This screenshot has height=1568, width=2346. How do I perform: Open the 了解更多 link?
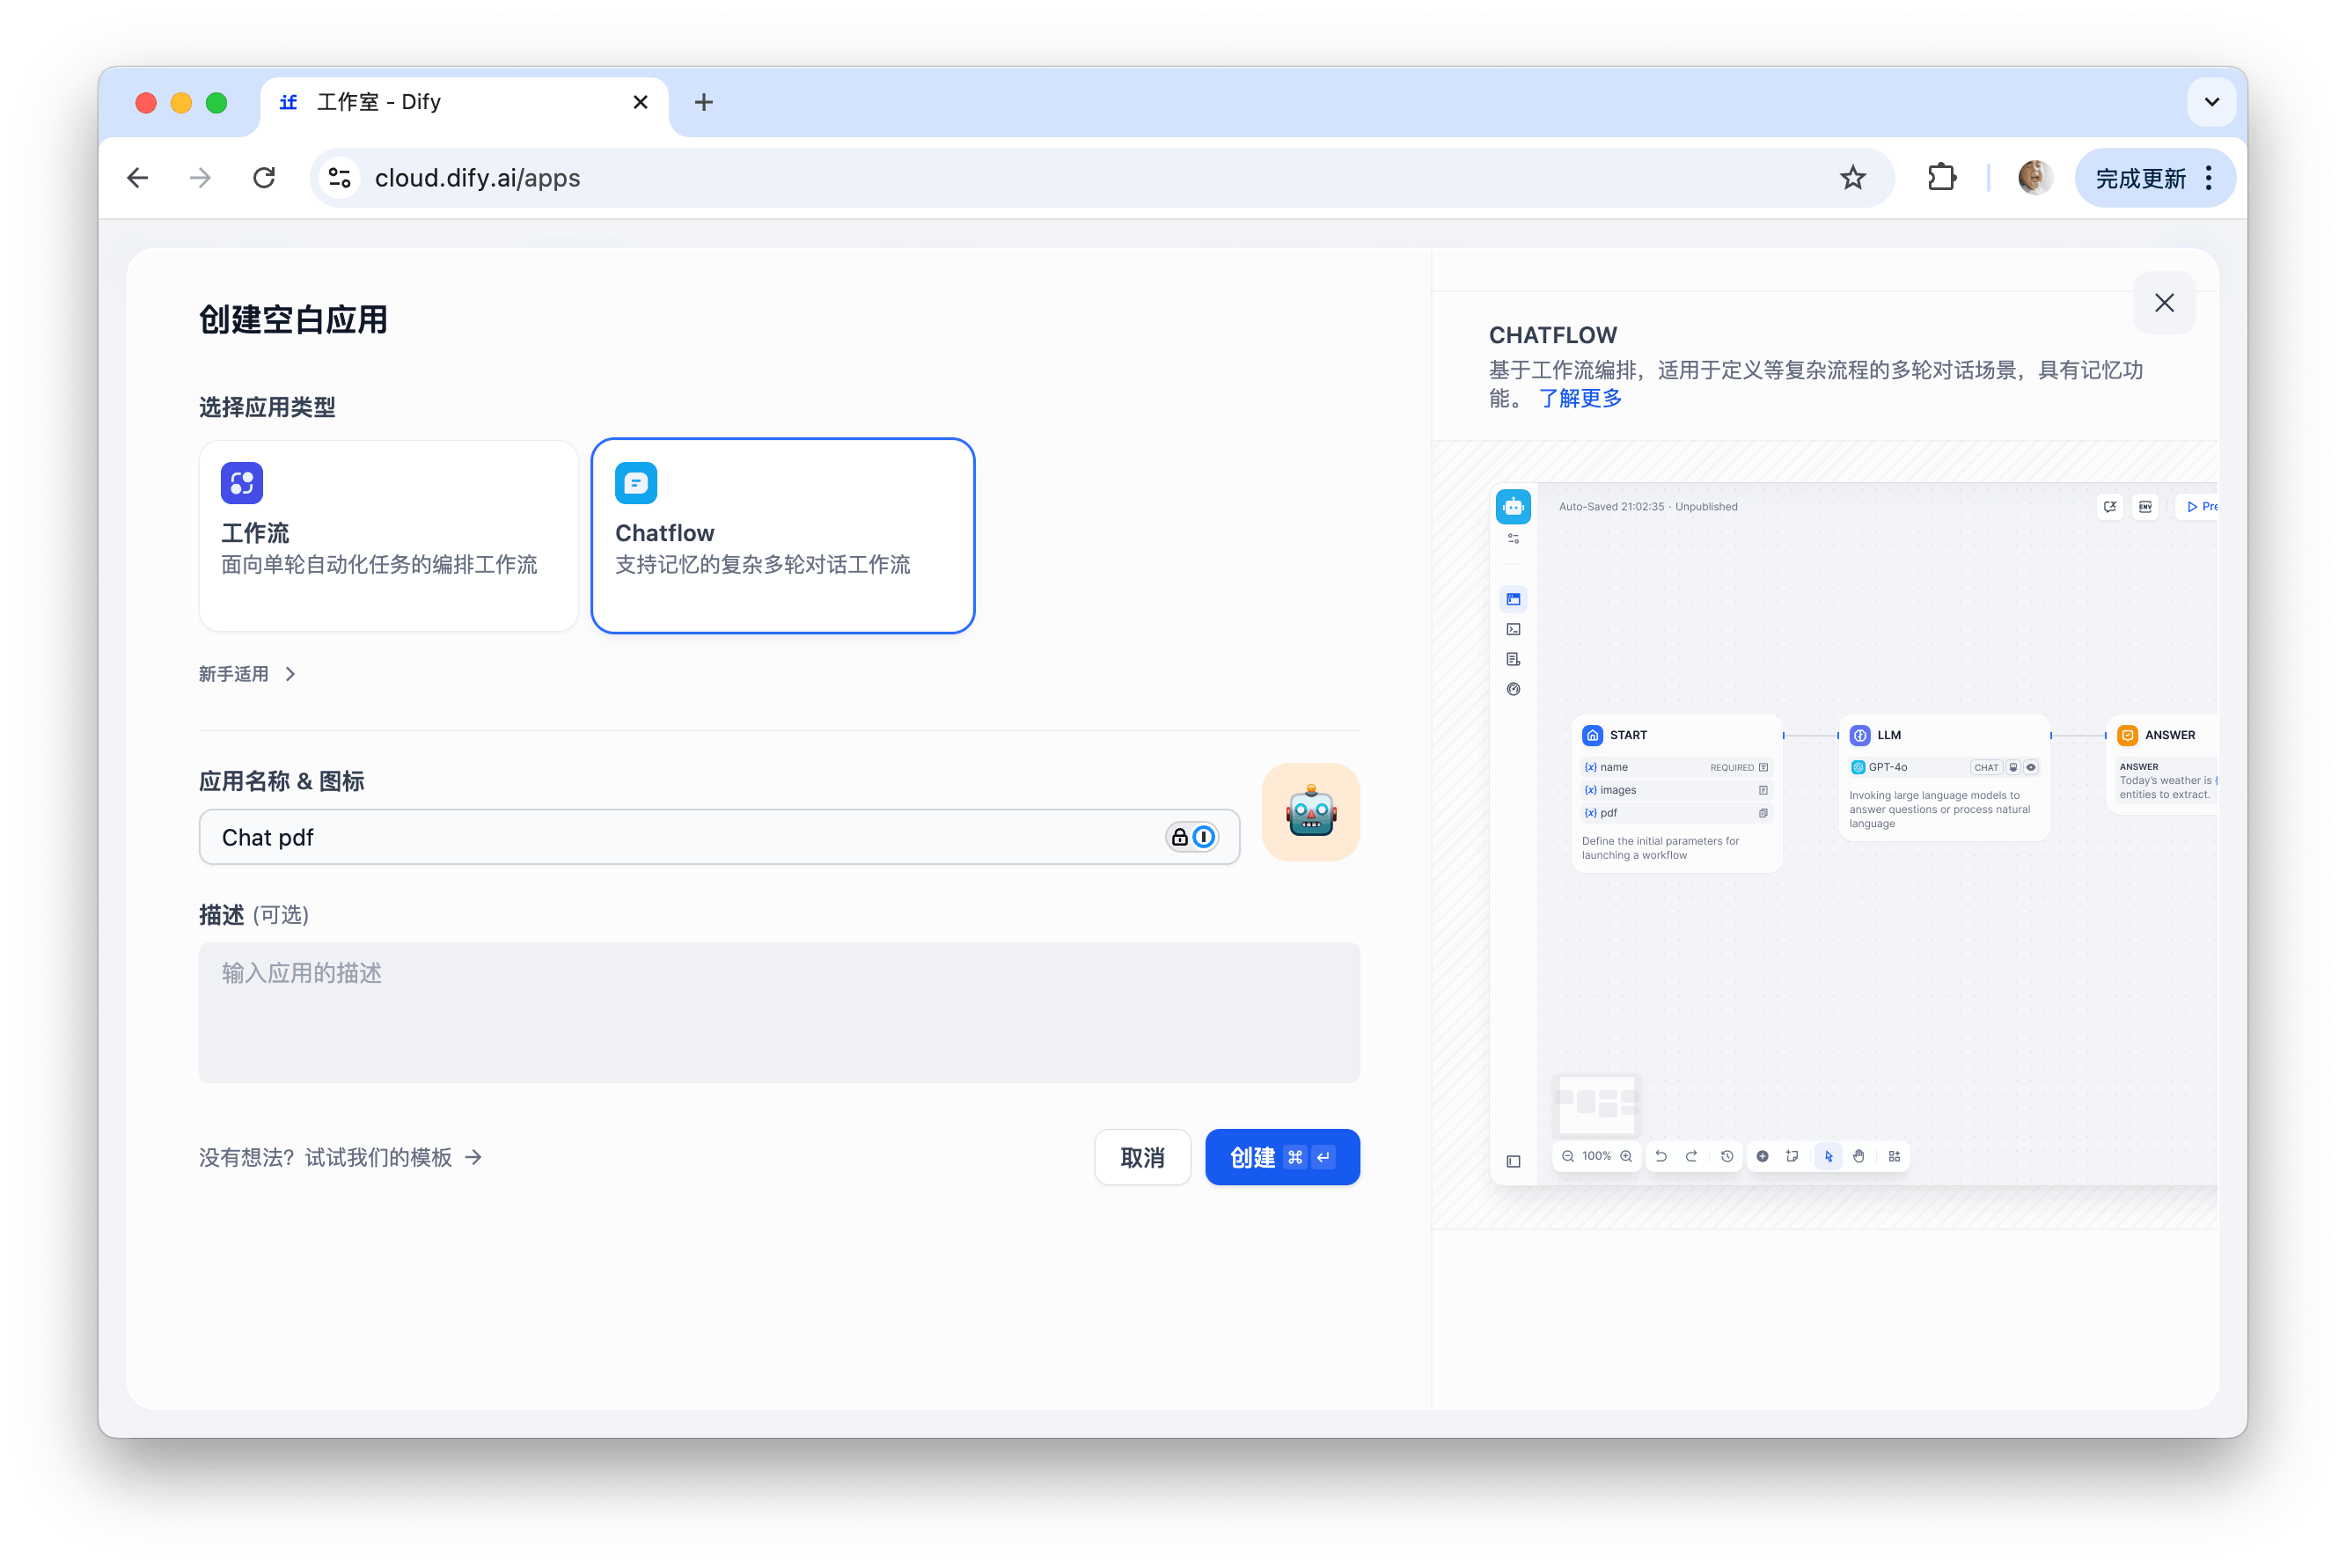(x=1580, y=398)
